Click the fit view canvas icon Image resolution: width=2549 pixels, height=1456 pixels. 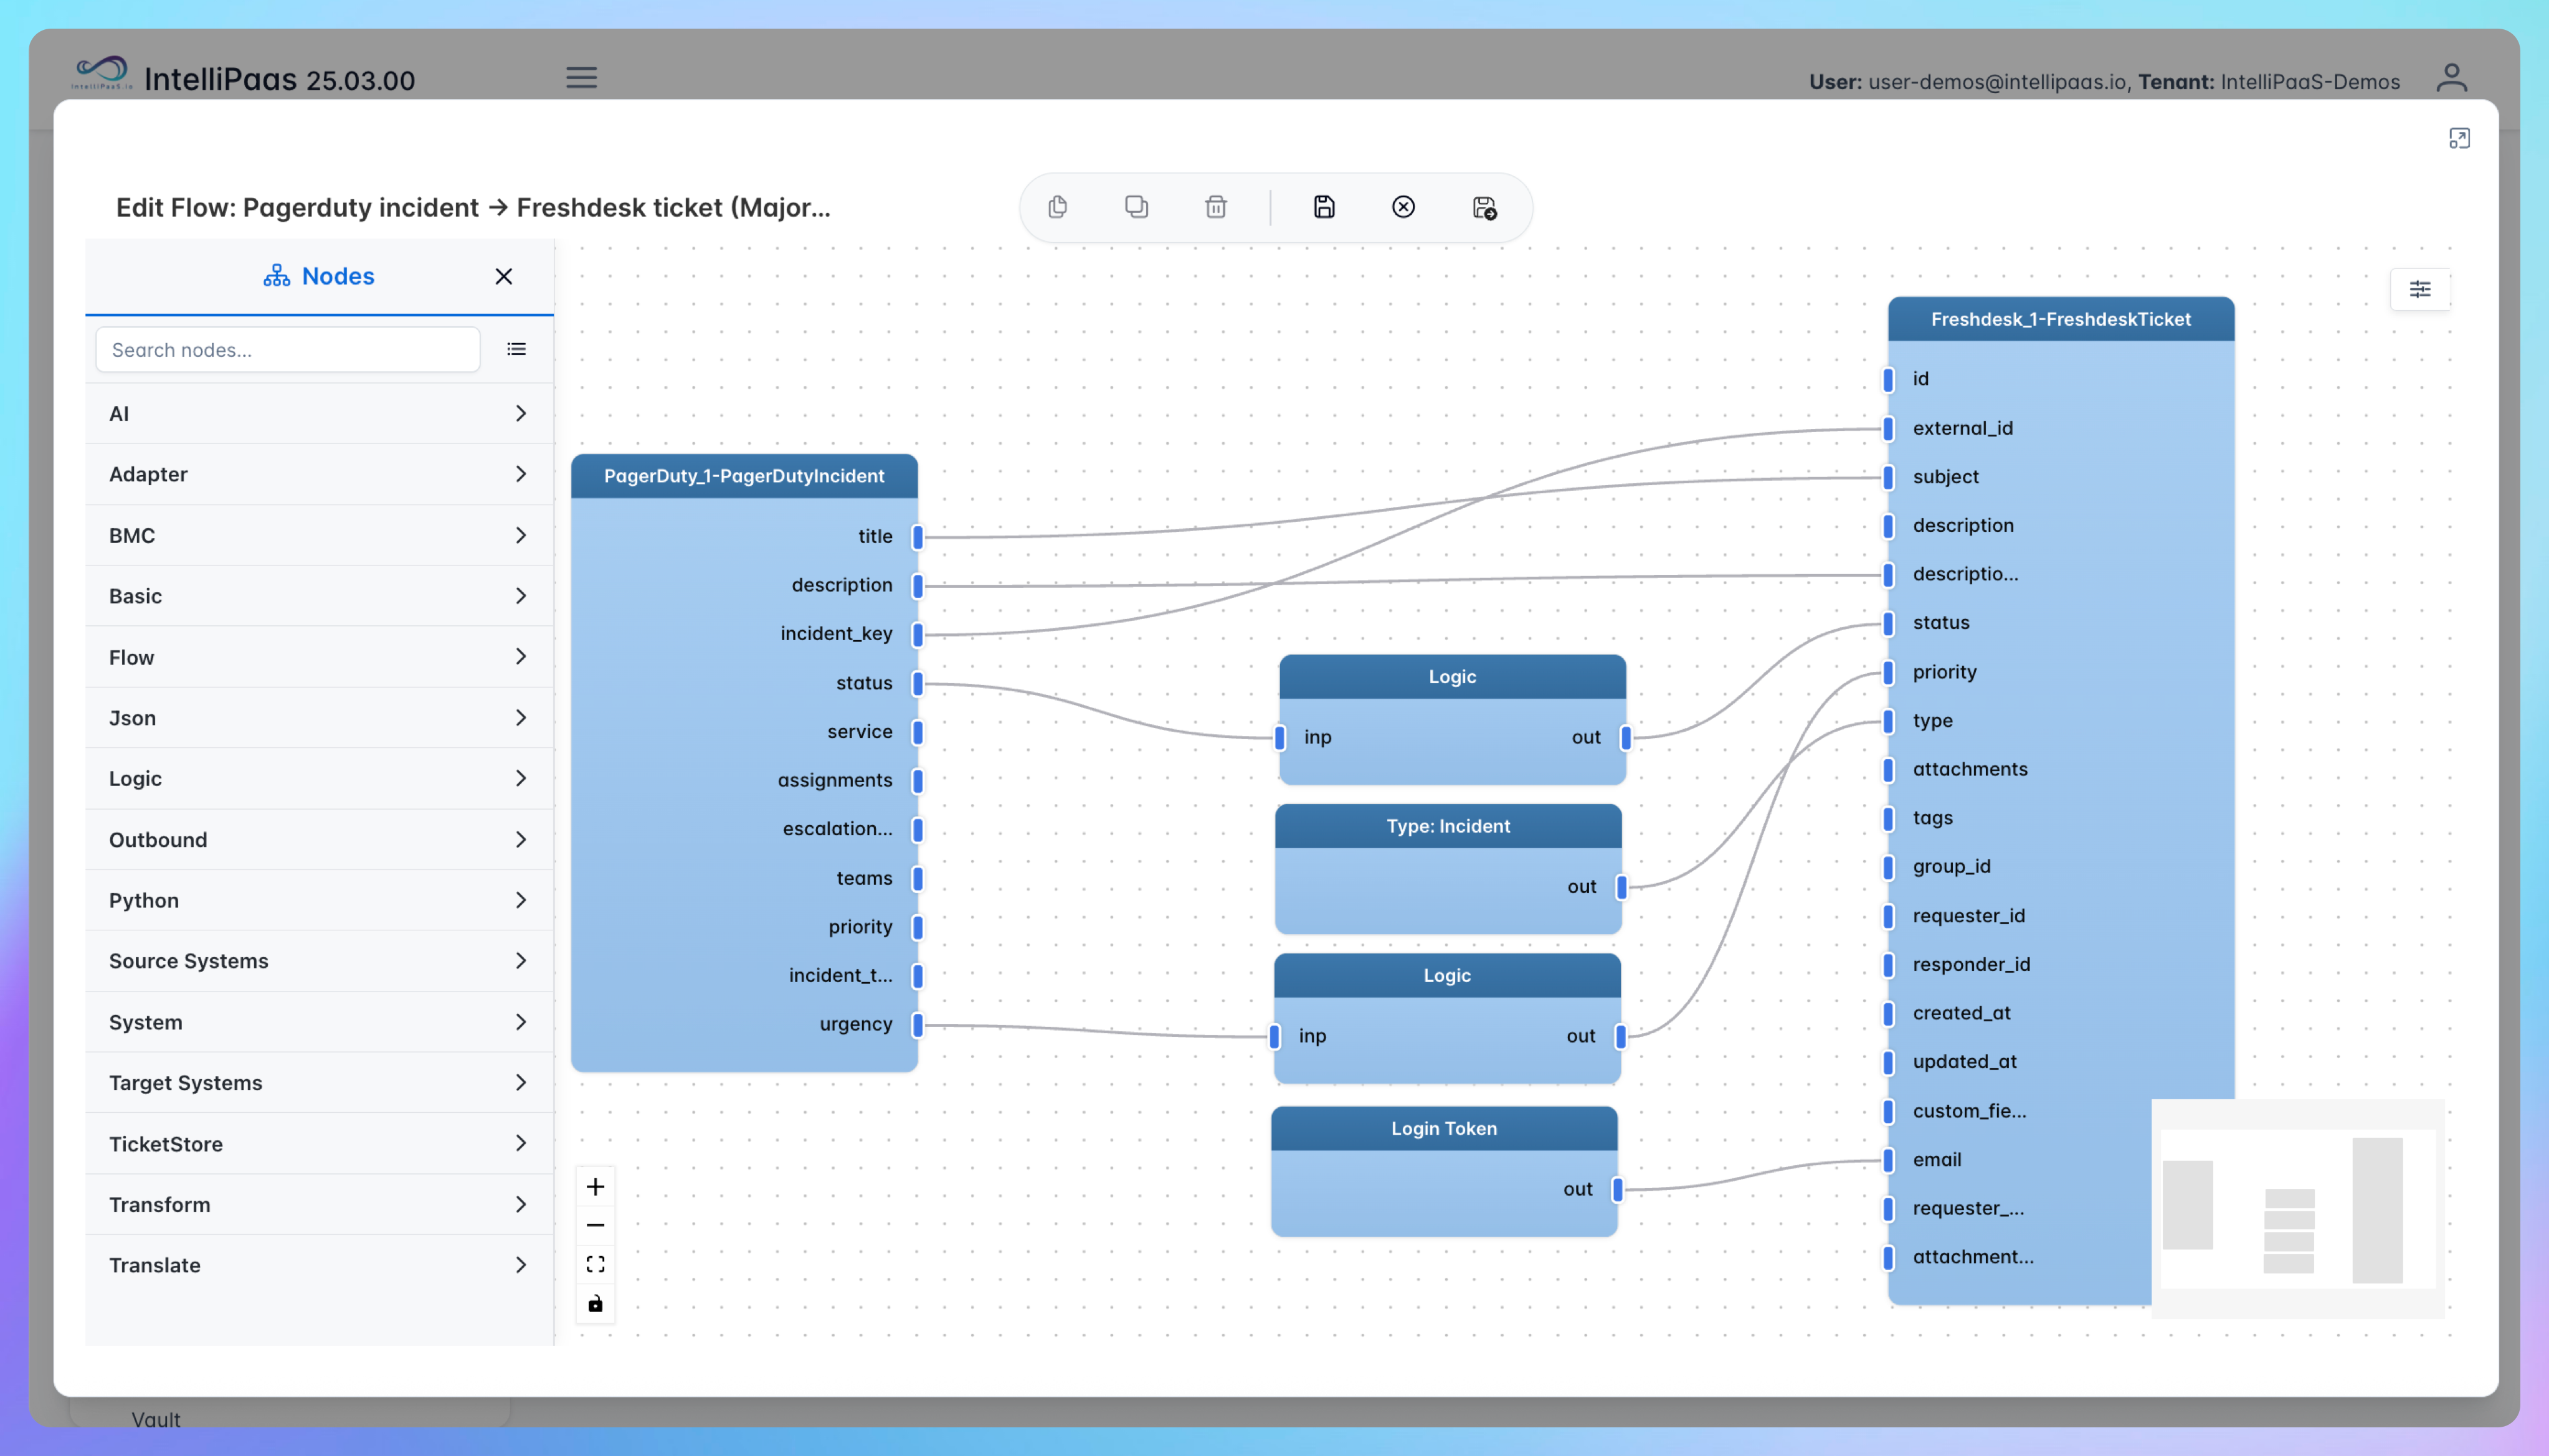click(595, 1264)
